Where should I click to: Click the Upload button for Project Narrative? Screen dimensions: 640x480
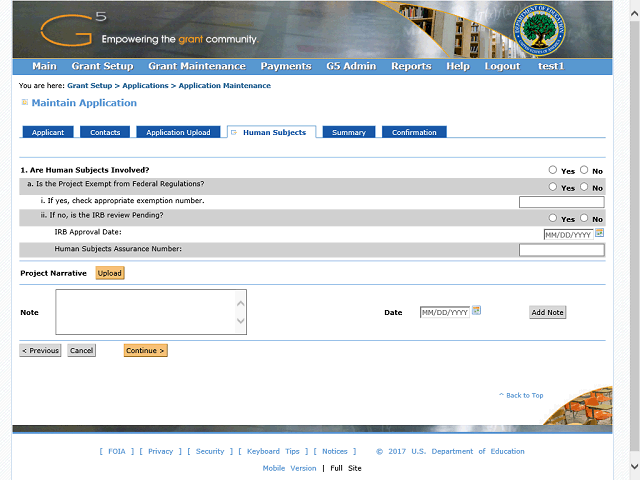point(110,273)
